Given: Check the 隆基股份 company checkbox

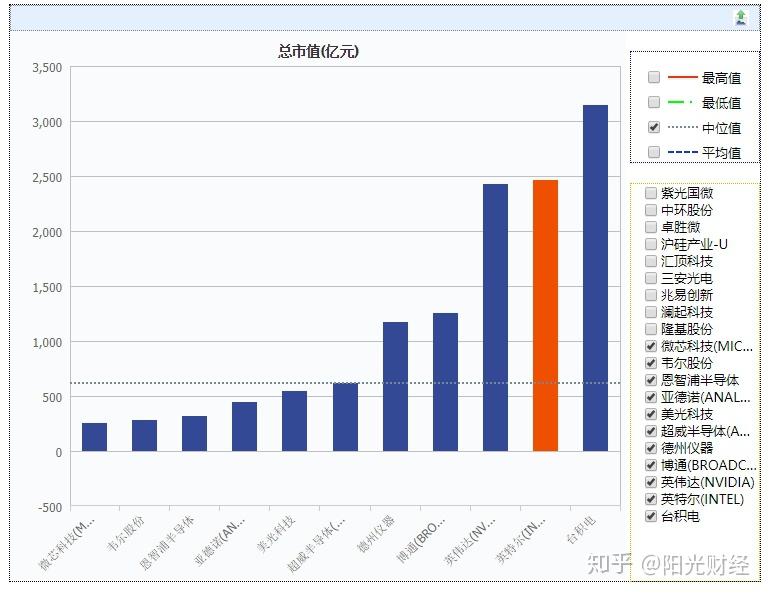Looking at the screenshot, I should coord(651,329).
